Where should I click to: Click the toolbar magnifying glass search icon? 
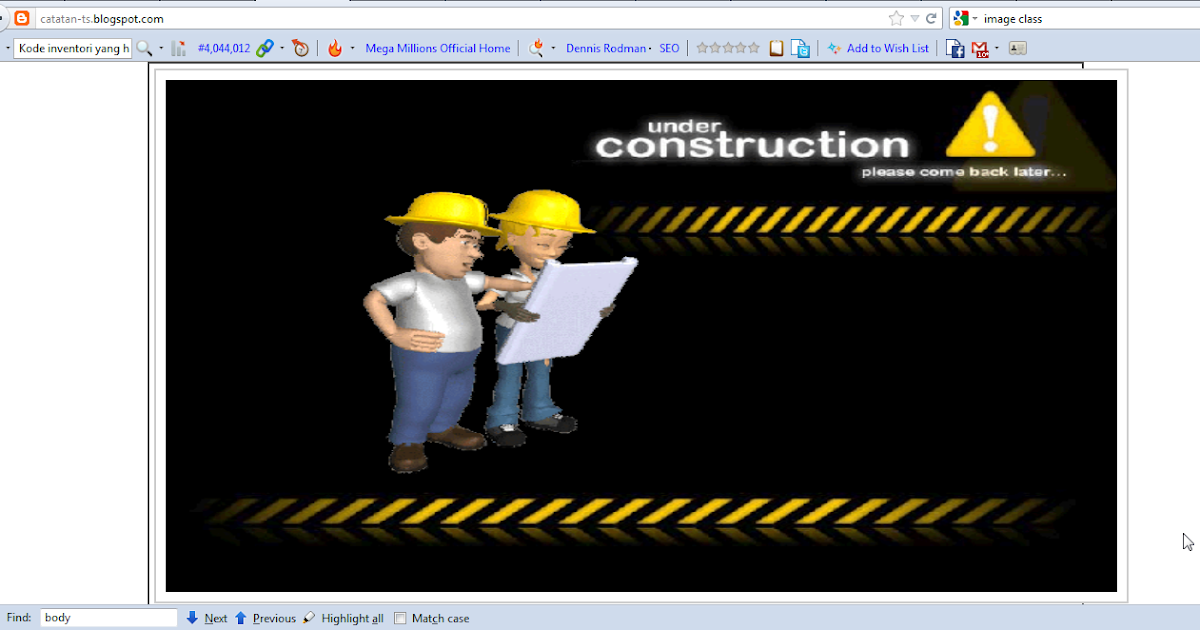(x=145, y=48)
